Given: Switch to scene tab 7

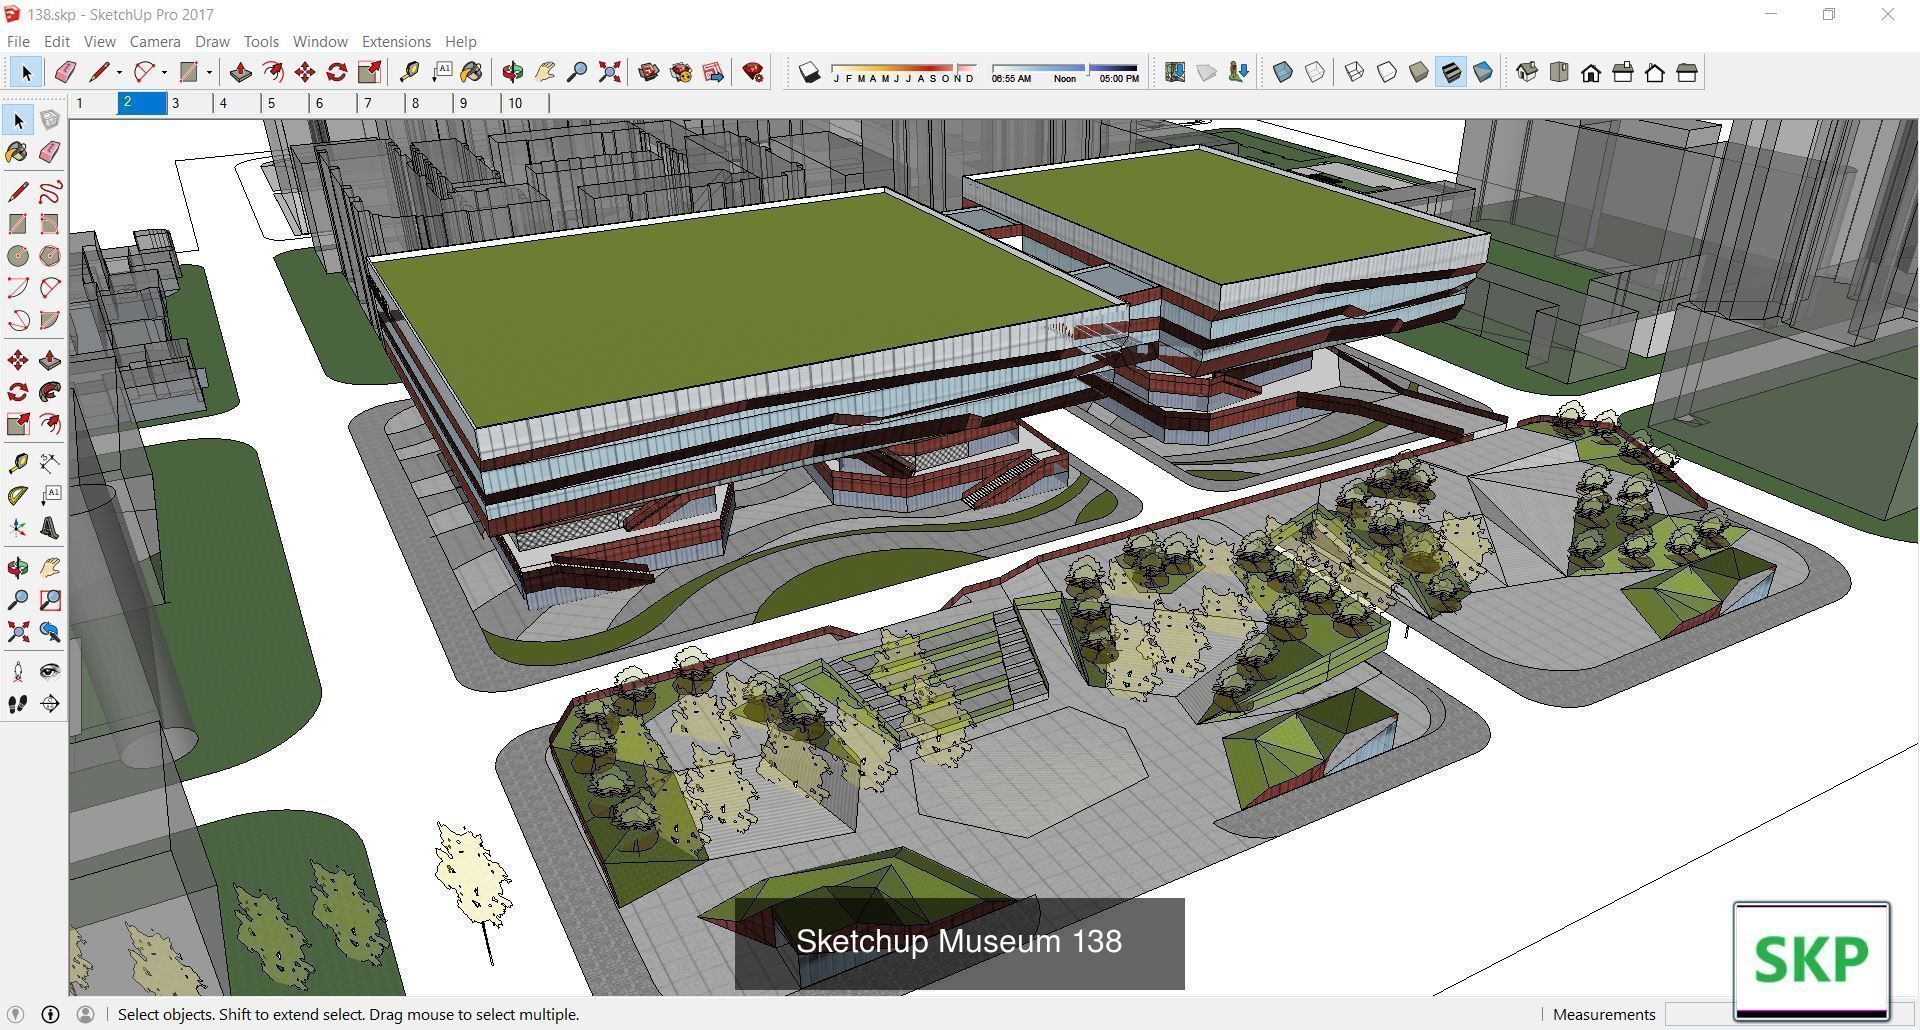Looking at the screenshot, I should click(x=381, y=103).
